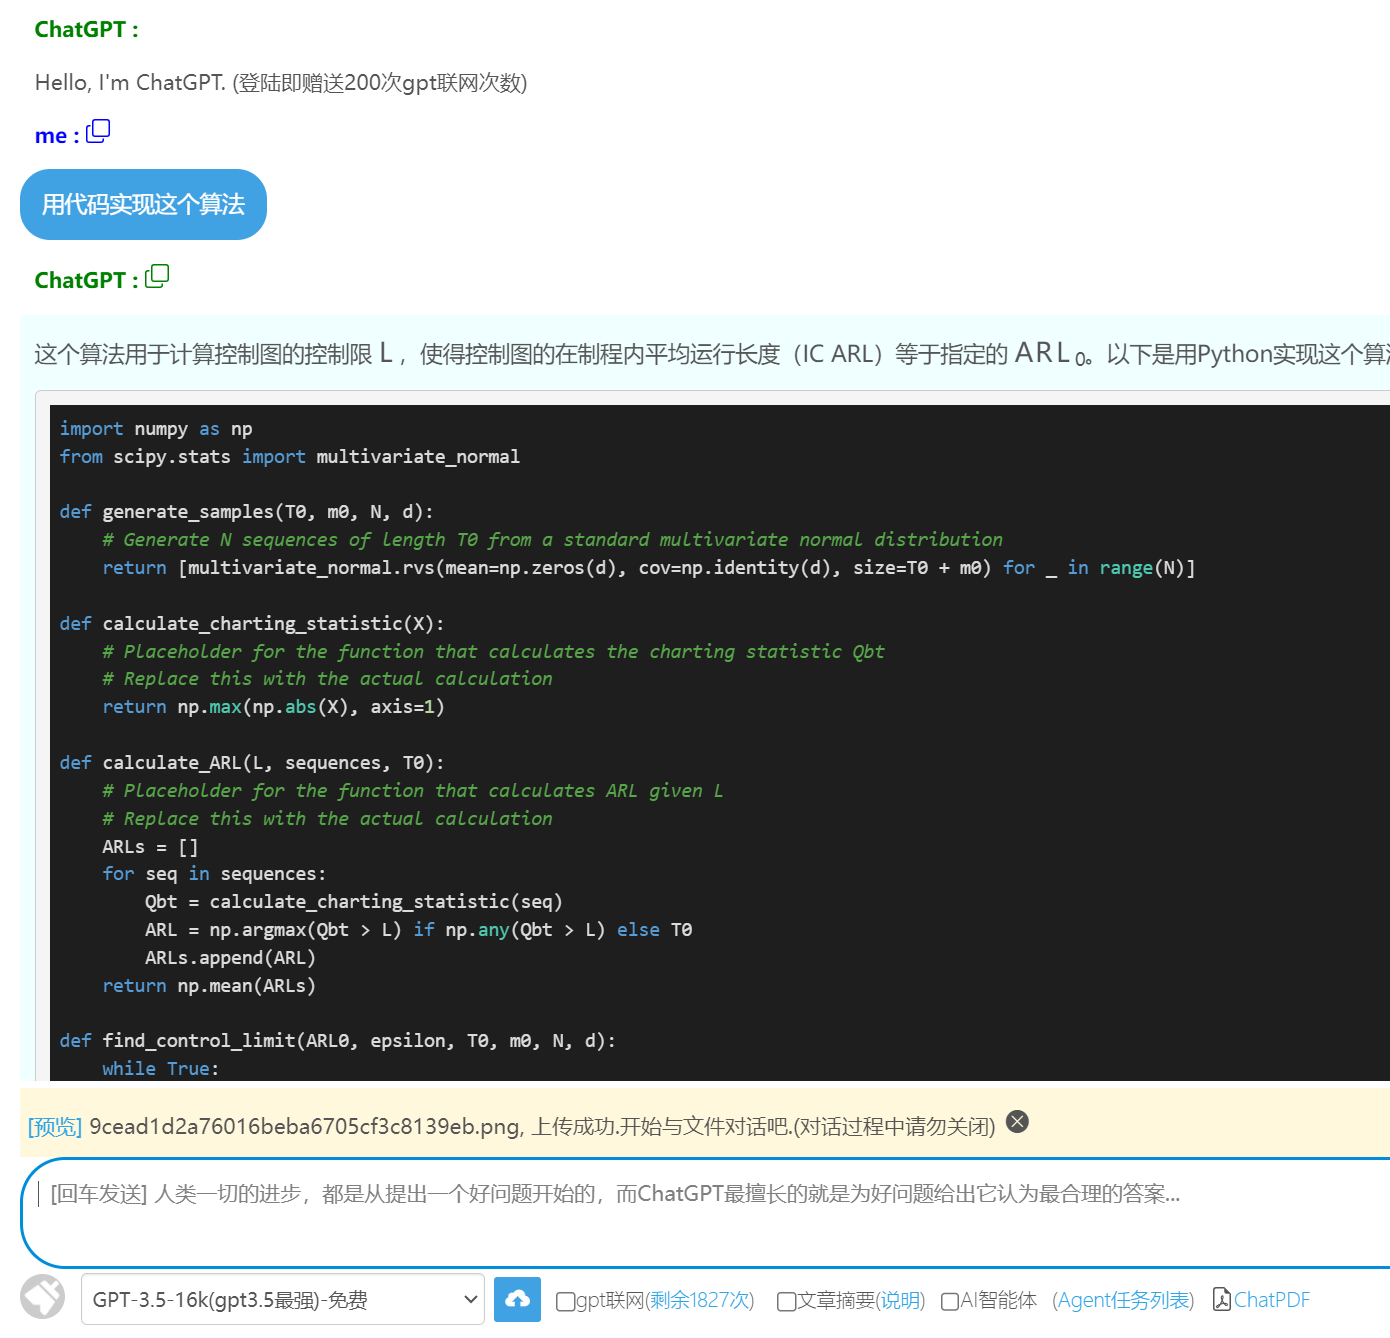This screenshot has width=1390, height=1338.
Task: Open the Agent任务列表 link
Action: point(1125,1300)
